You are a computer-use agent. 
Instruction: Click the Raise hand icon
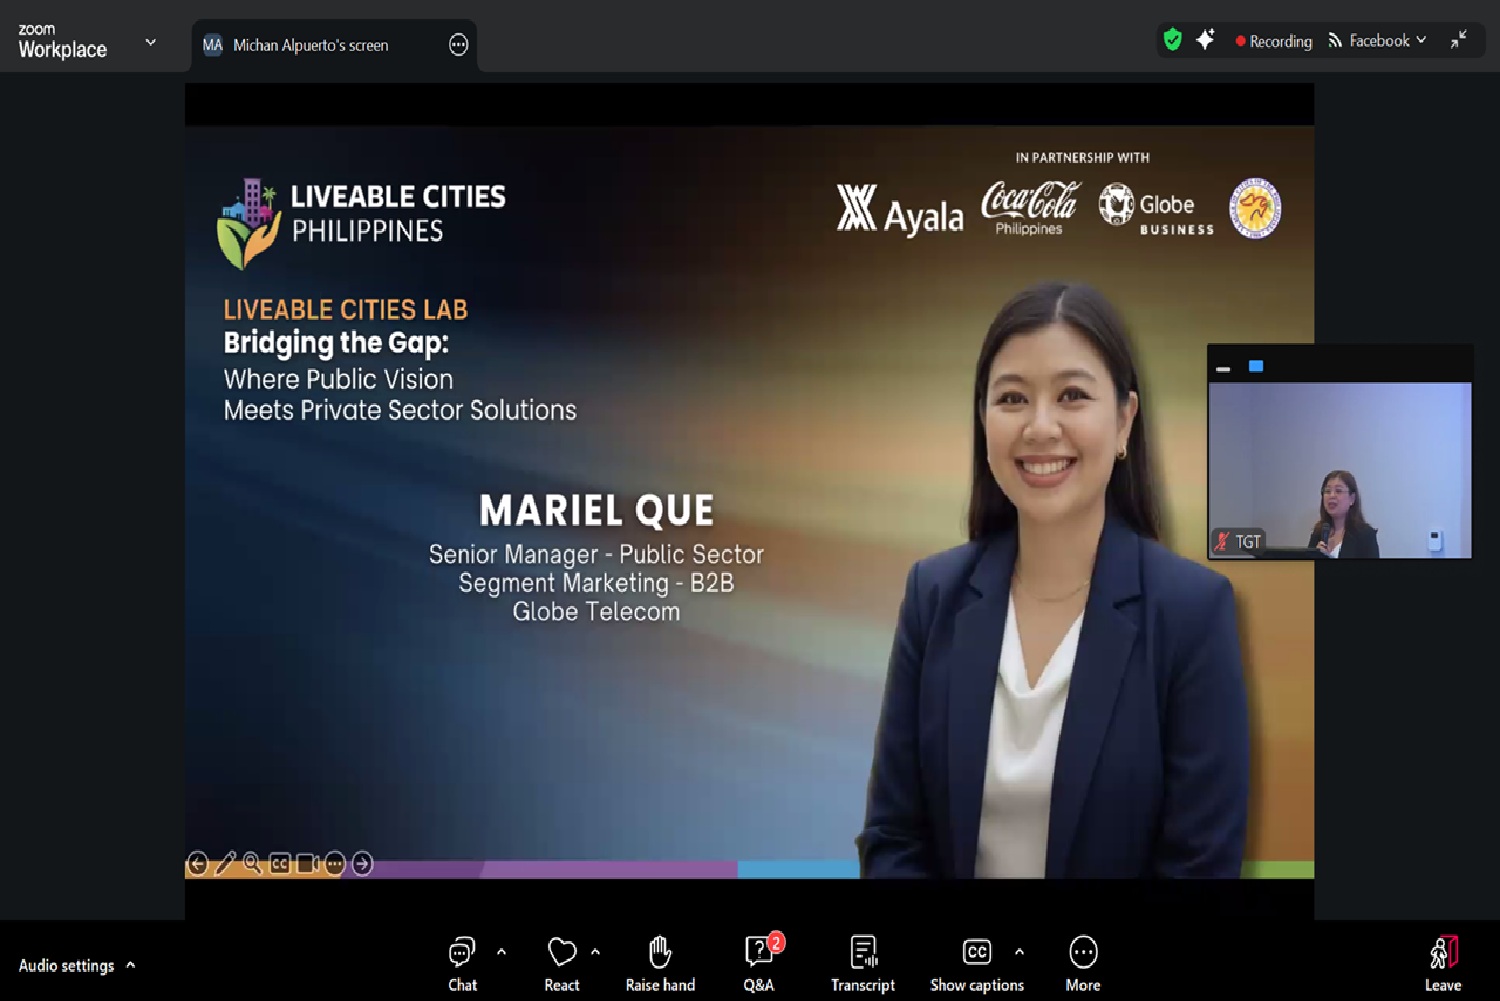[659, 962]
